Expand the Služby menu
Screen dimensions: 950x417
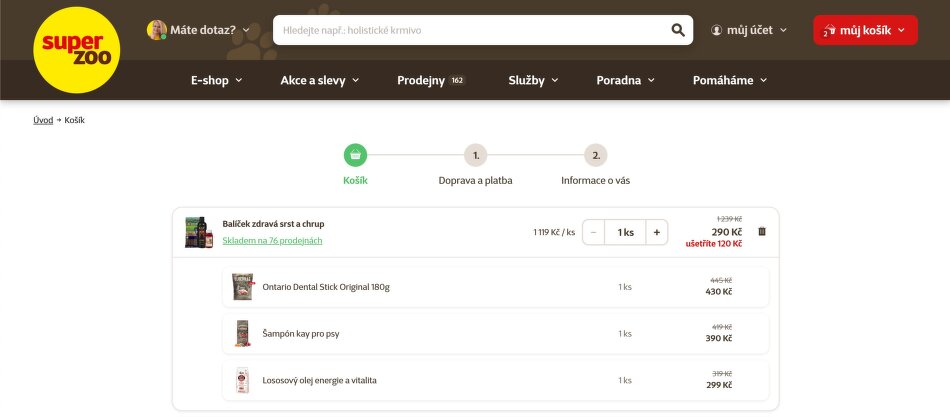point(533,80)
